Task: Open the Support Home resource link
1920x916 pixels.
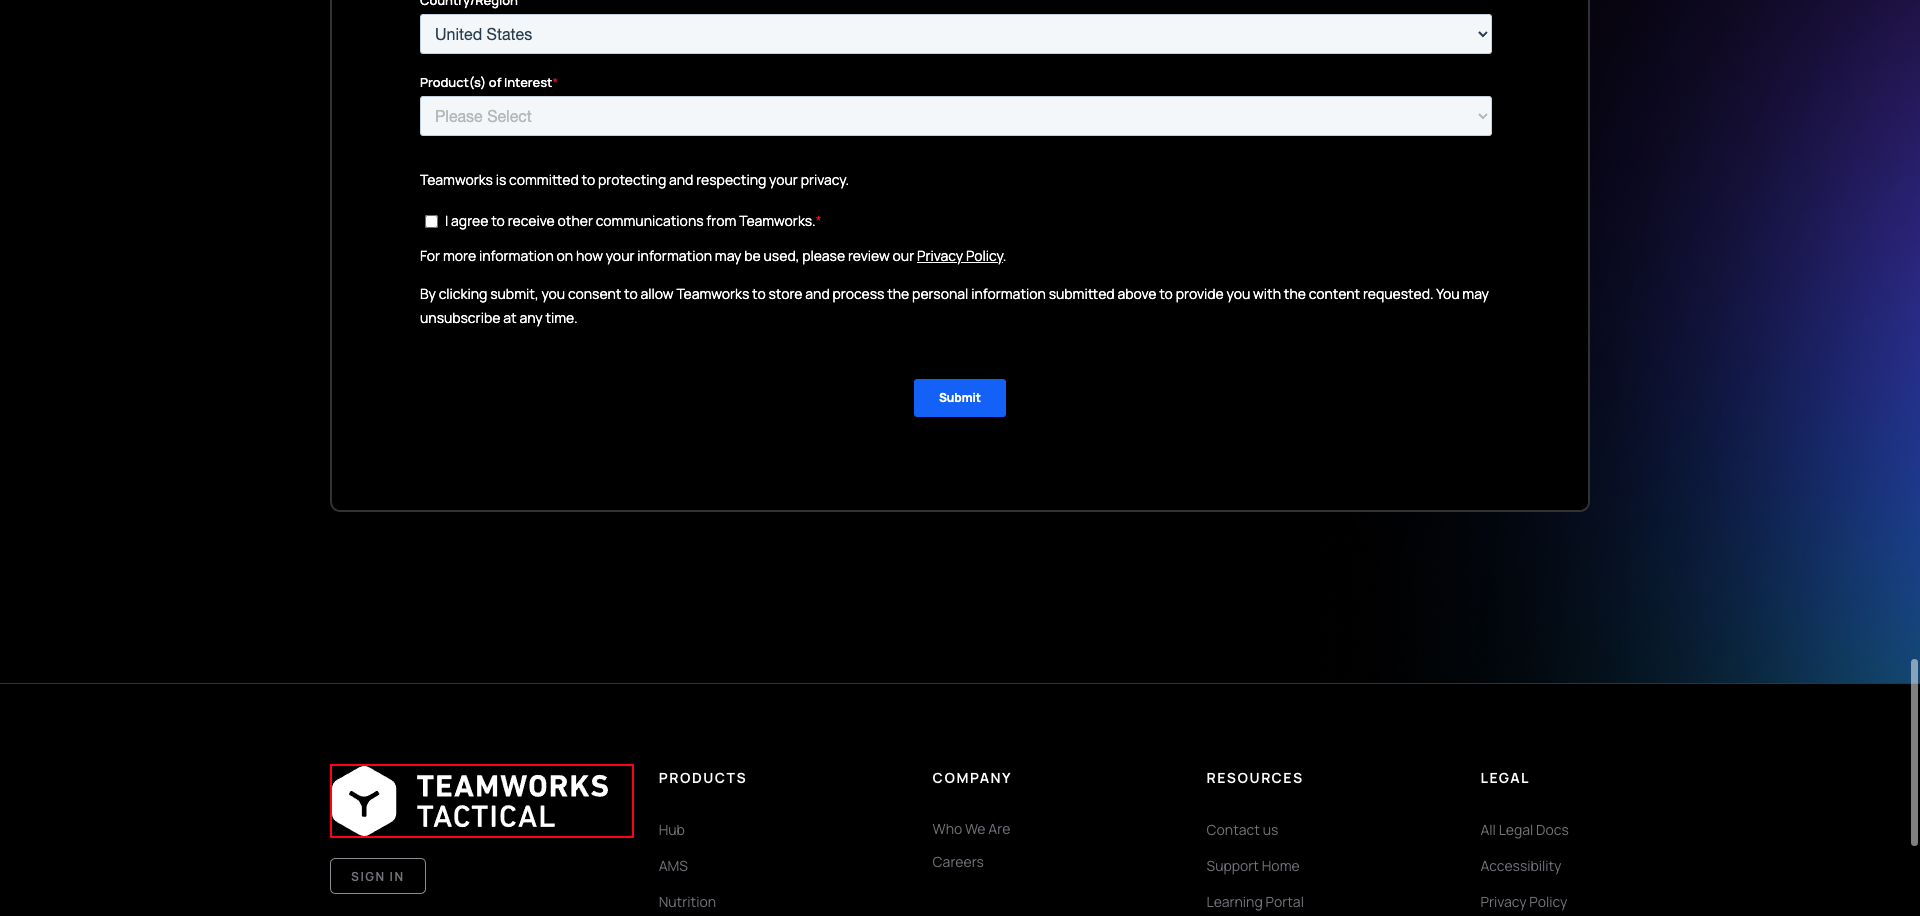Action: pos(1252,865)
